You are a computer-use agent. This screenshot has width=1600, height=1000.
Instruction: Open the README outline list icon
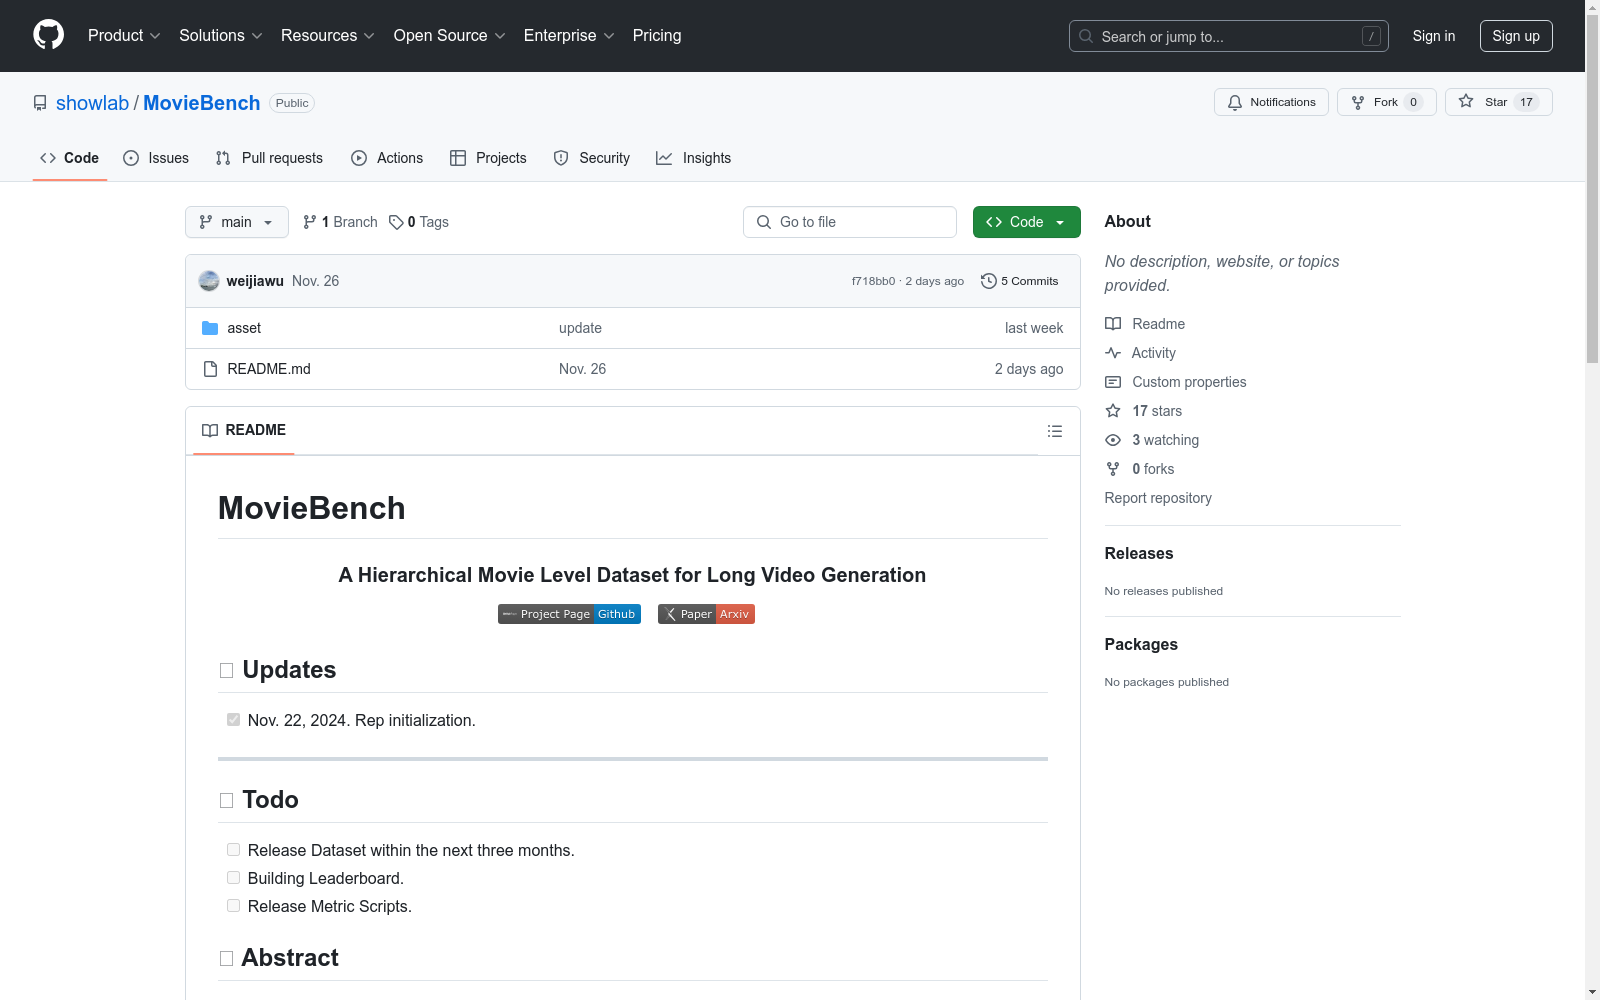(x=1055, y=431)
